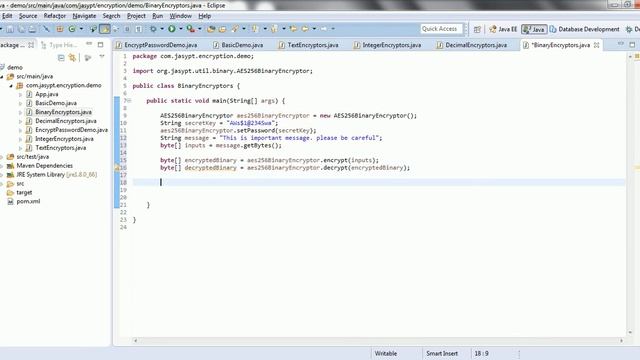This screenshot has width=640, height=360.
Task: Click right arrow of horizontal editor scrollbar
Action: [x=621, y=340]
